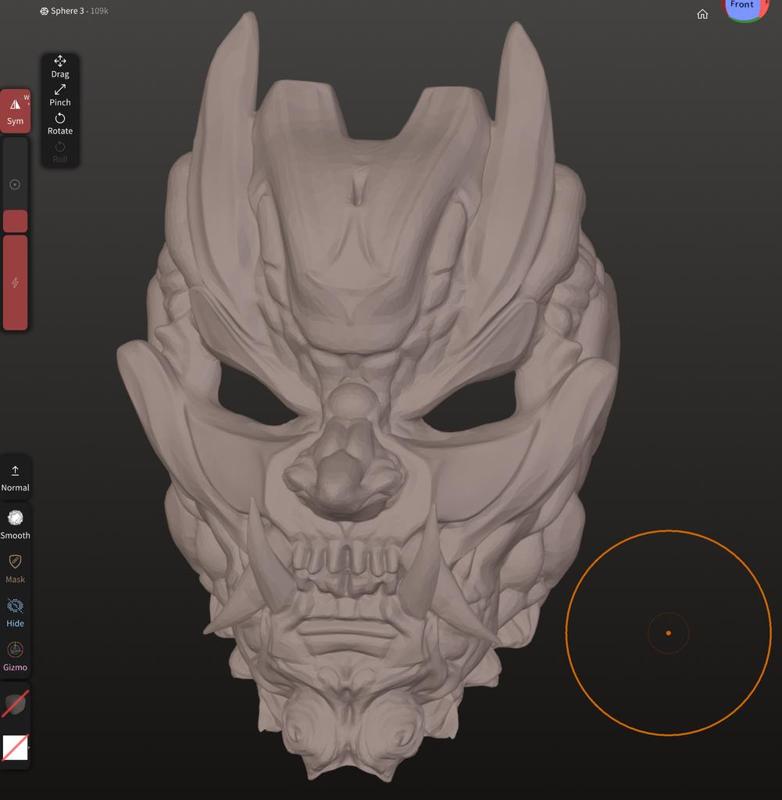The image size is (782, 800).
Task: Open the crossed-out white color swatch
Action: (15, 747)
